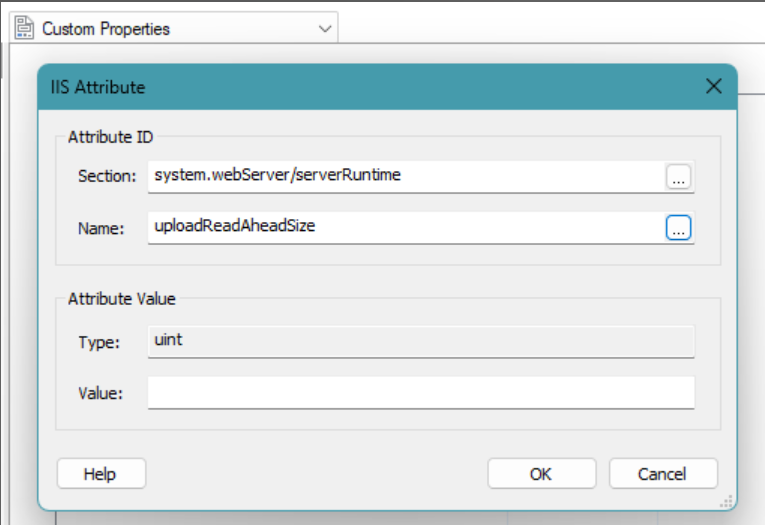This screenshot has height=525, width=765.
Task: Open the Custom Properties dropdown
Action: [173, 28]
